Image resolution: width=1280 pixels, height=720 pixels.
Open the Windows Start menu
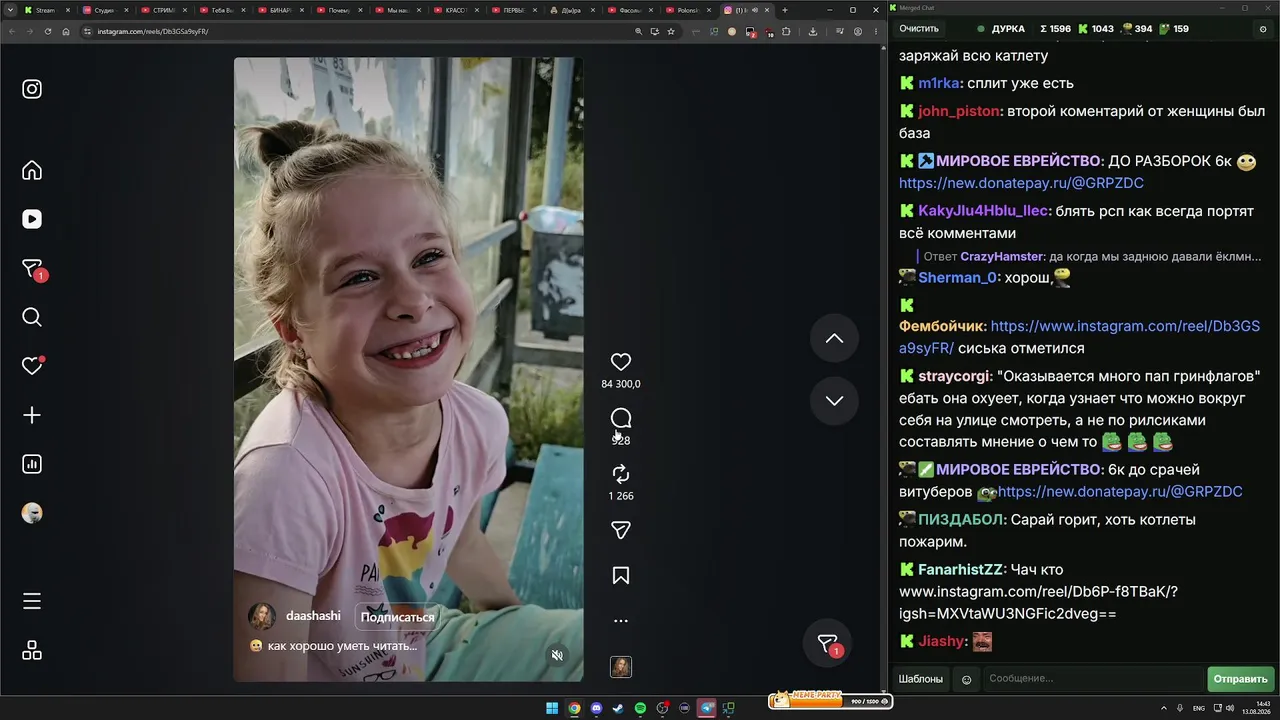(552, 708)
